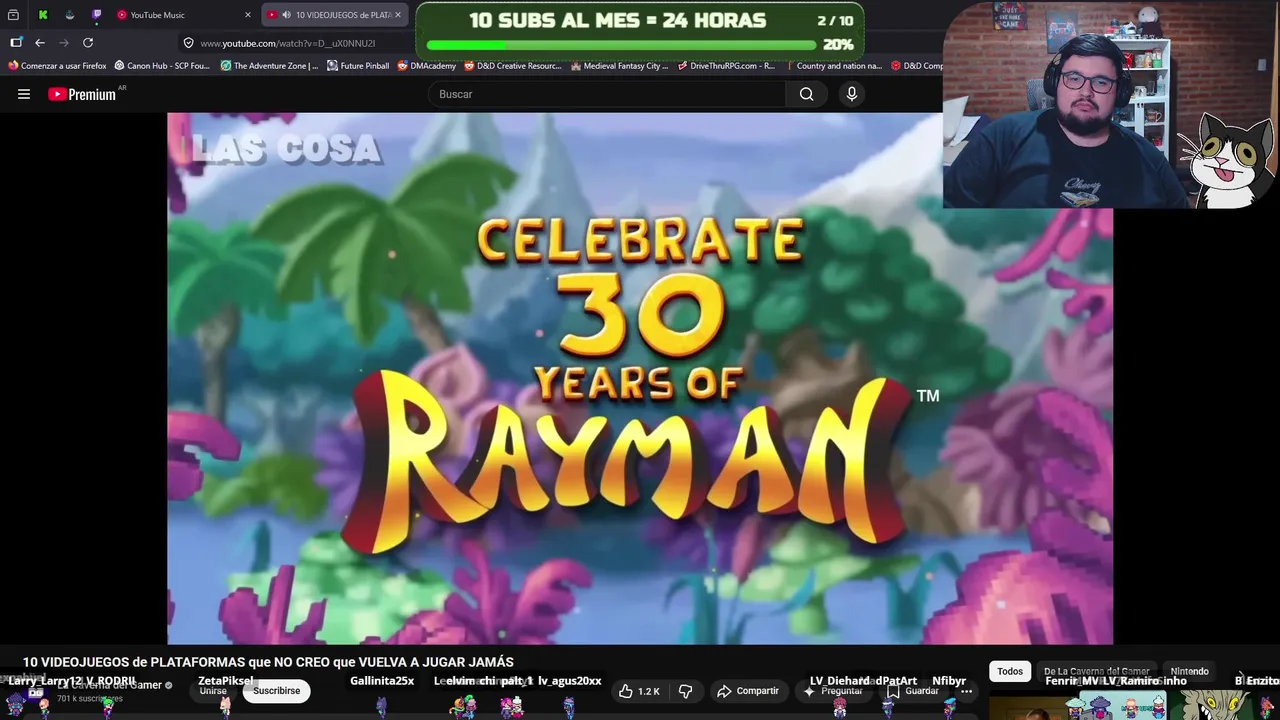
Task: Go back with browser back arrow
Action: 40,43
